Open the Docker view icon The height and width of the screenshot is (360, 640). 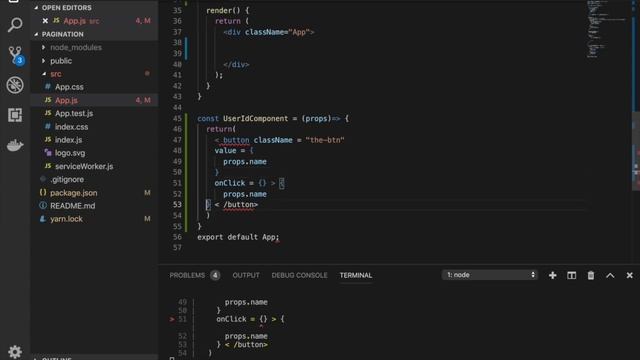[15, 145]
